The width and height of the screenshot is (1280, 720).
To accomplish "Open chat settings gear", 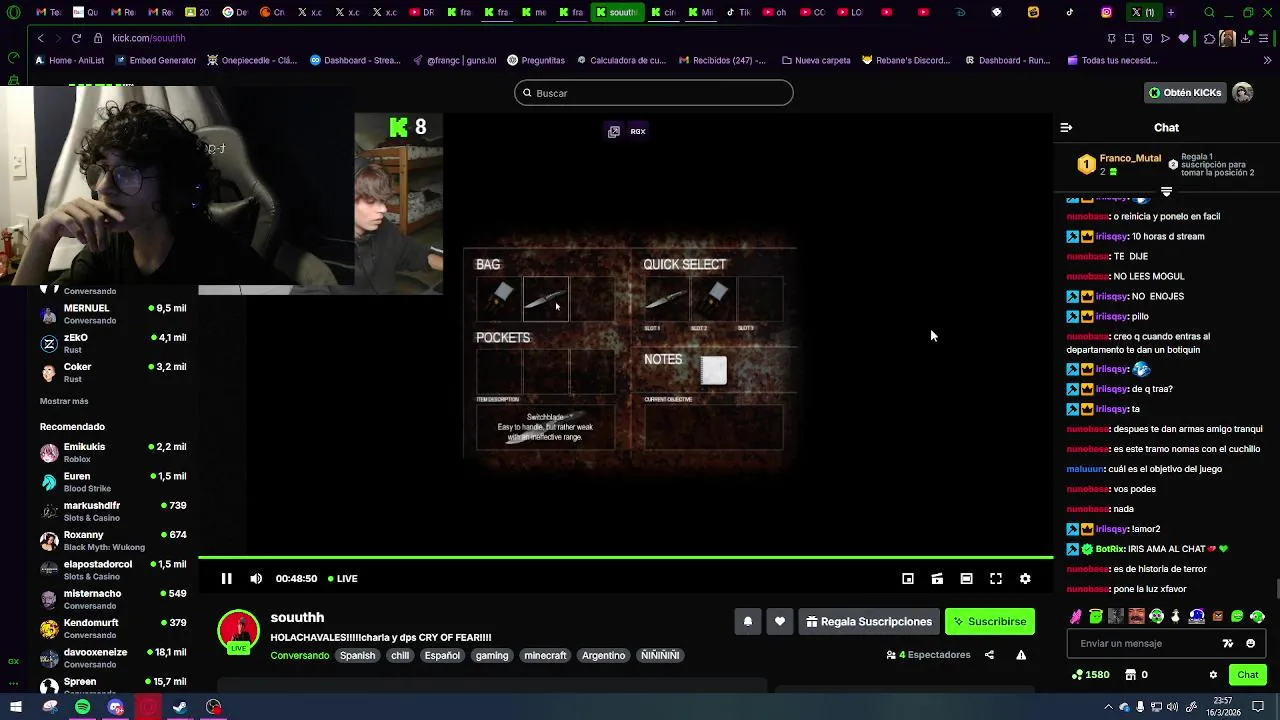I will coord(1213,675).
